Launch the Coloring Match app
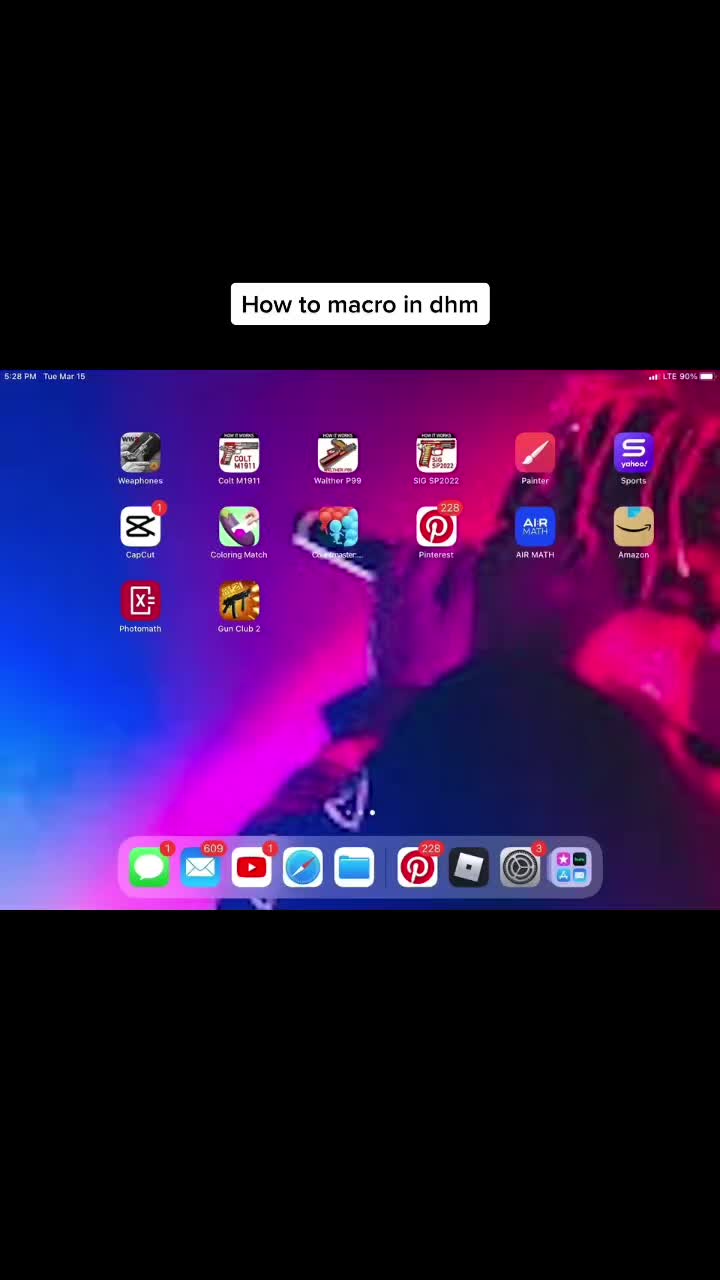The height and width of the screenshot is (1280, 720). (x=239, y=527)
